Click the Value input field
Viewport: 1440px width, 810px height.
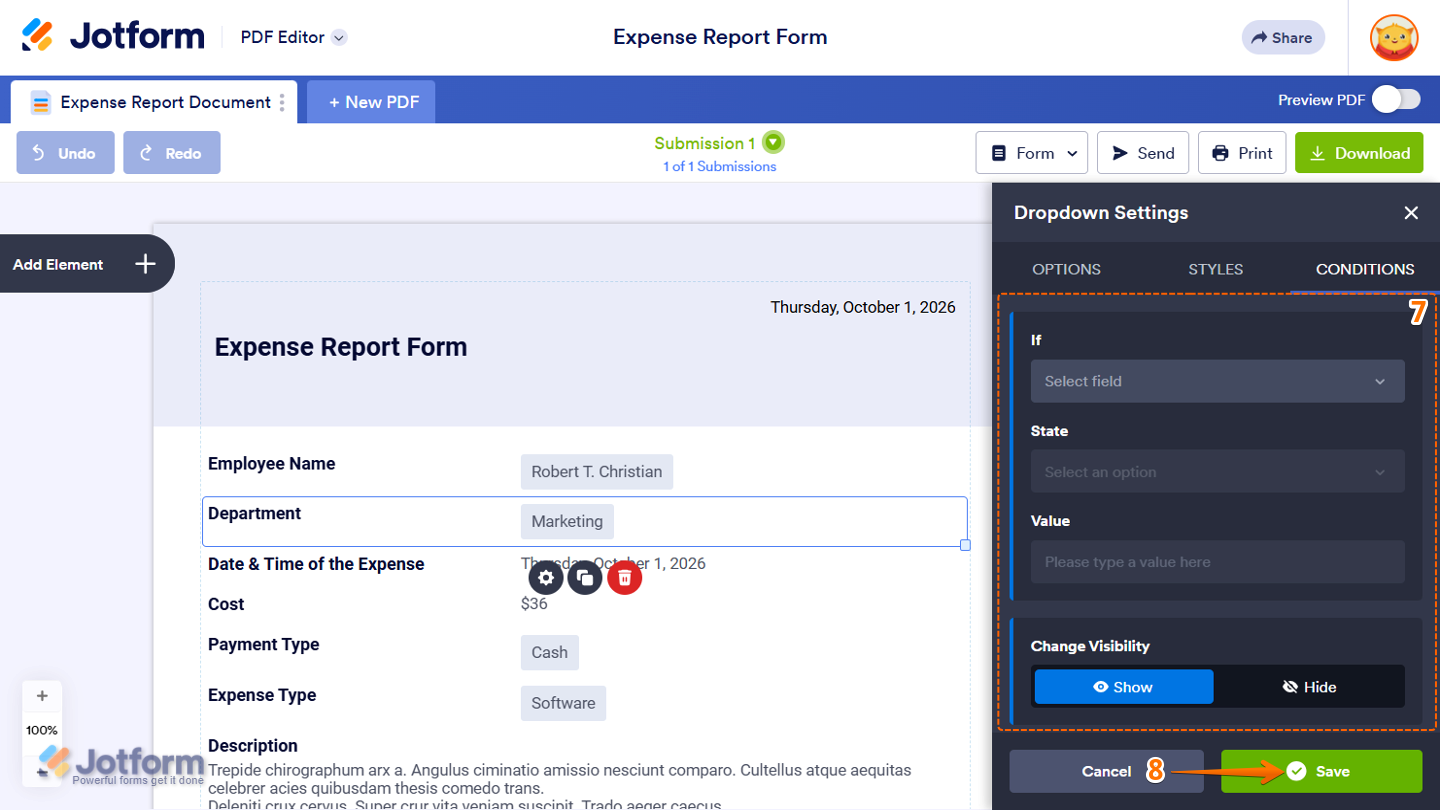point(1217,562)
